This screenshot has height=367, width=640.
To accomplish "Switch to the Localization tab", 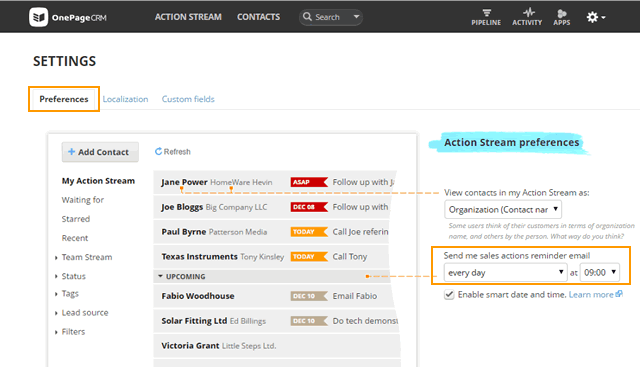I will [125, 99].
